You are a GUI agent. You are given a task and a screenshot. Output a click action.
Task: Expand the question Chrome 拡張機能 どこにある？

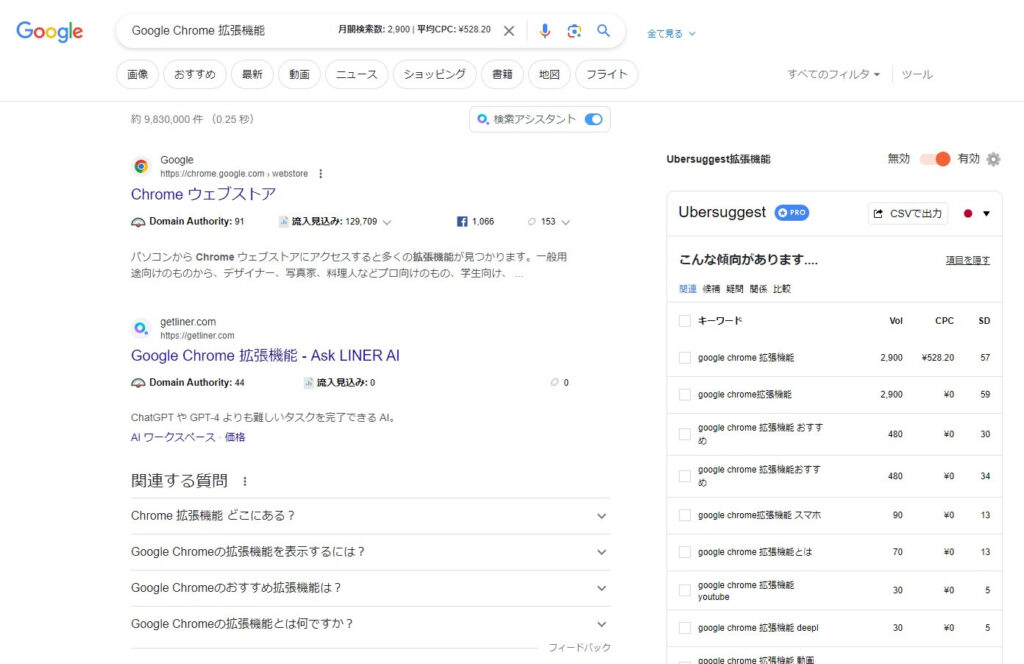tap(601, 516)
